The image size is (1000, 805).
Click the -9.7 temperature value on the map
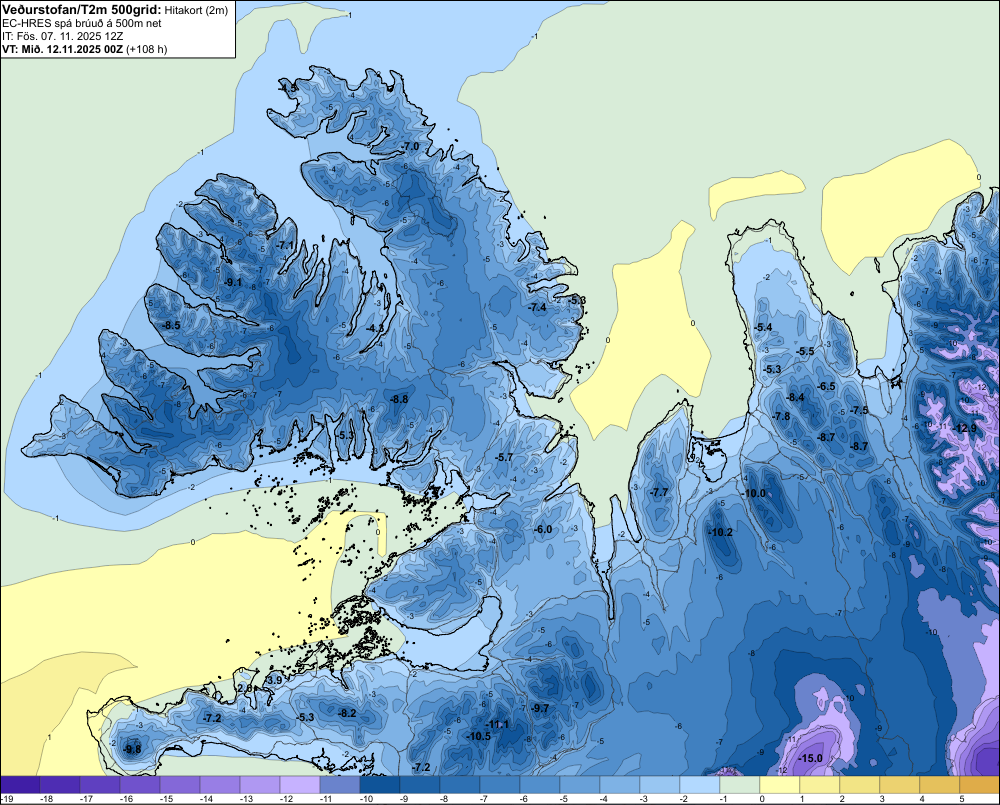point(540,708)
